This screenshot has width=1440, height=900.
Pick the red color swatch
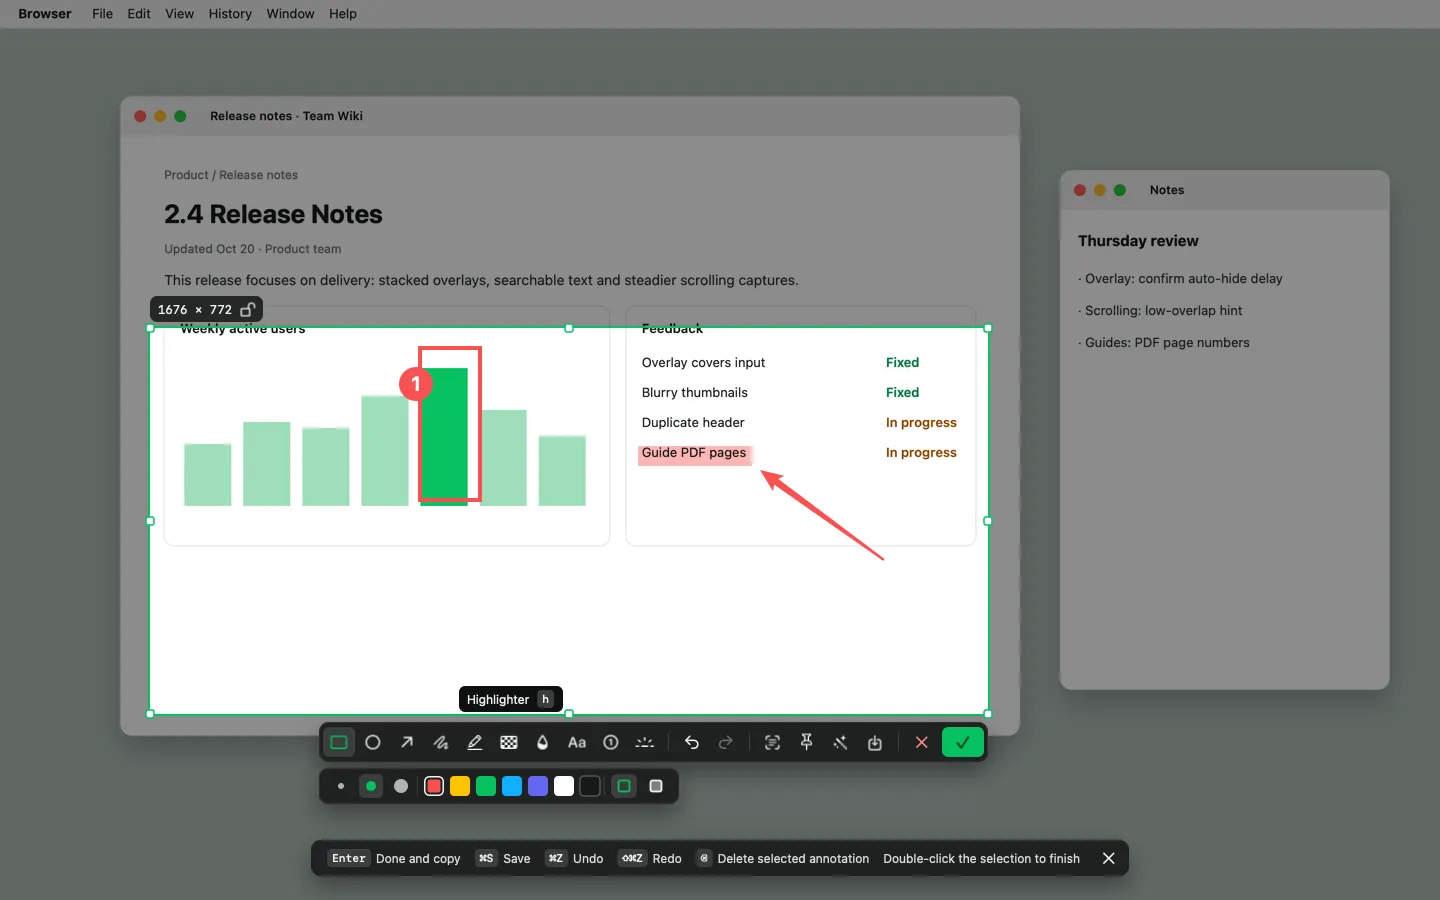[434, 786]
